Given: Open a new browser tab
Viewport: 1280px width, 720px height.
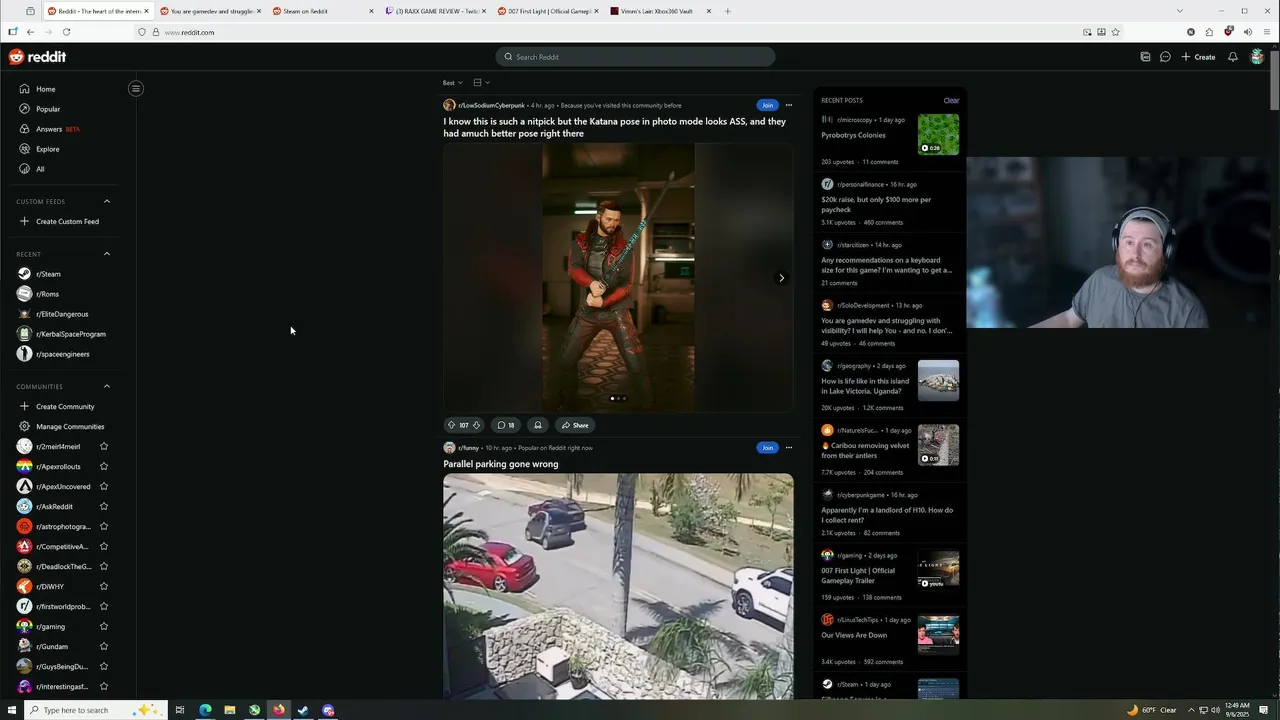Looking at the screenshot, I should point(727,11).
